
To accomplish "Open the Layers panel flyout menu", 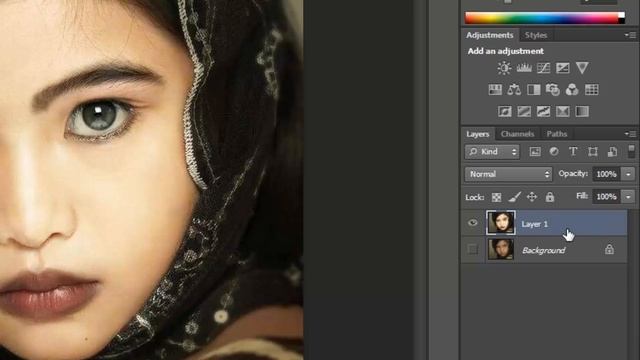I will 631,134.
